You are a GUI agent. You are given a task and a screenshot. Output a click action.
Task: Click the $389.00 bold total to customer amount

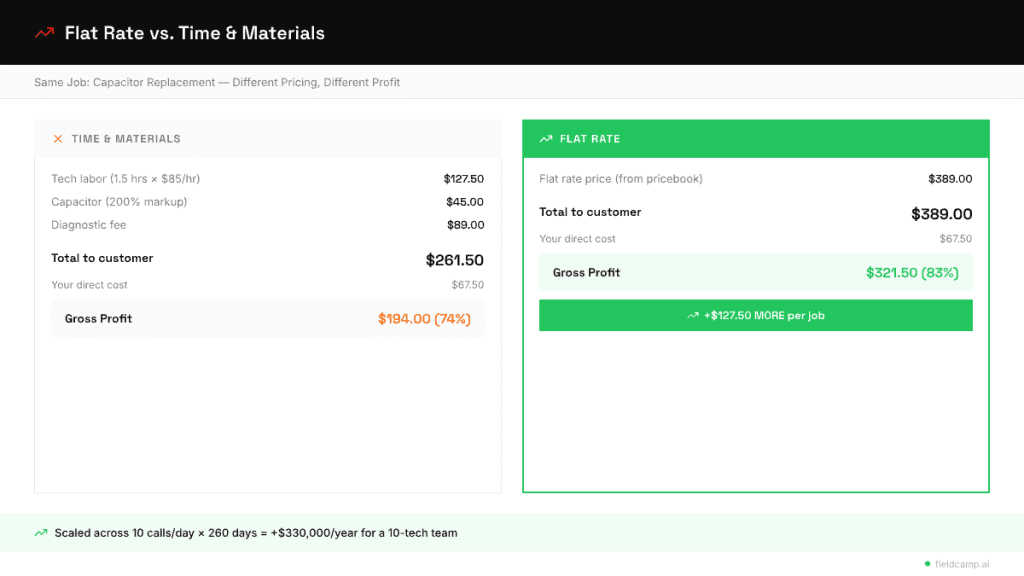point(941,214)
